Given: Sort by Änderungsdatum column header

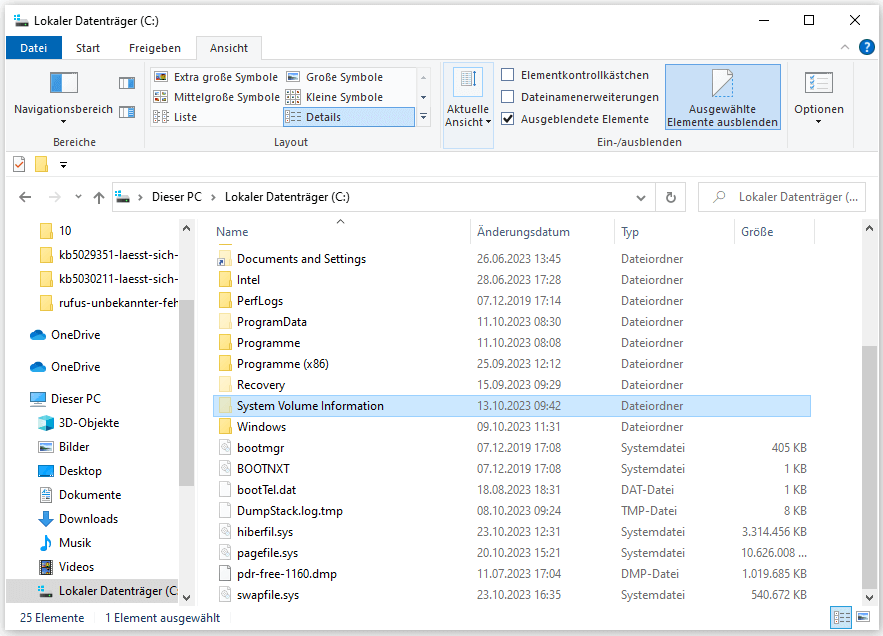Looking at the screenshot, I should click(x=523, y=232).
